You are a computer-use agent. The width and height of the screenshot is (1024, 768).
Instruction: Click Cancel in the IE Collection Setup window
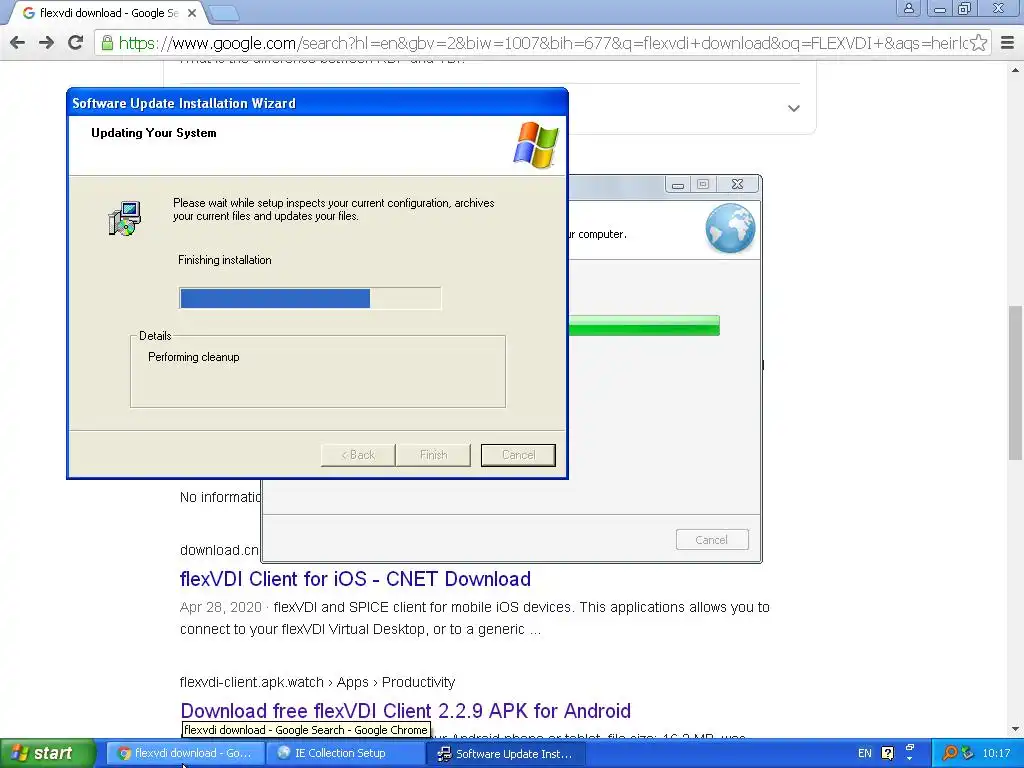(712, 540)
